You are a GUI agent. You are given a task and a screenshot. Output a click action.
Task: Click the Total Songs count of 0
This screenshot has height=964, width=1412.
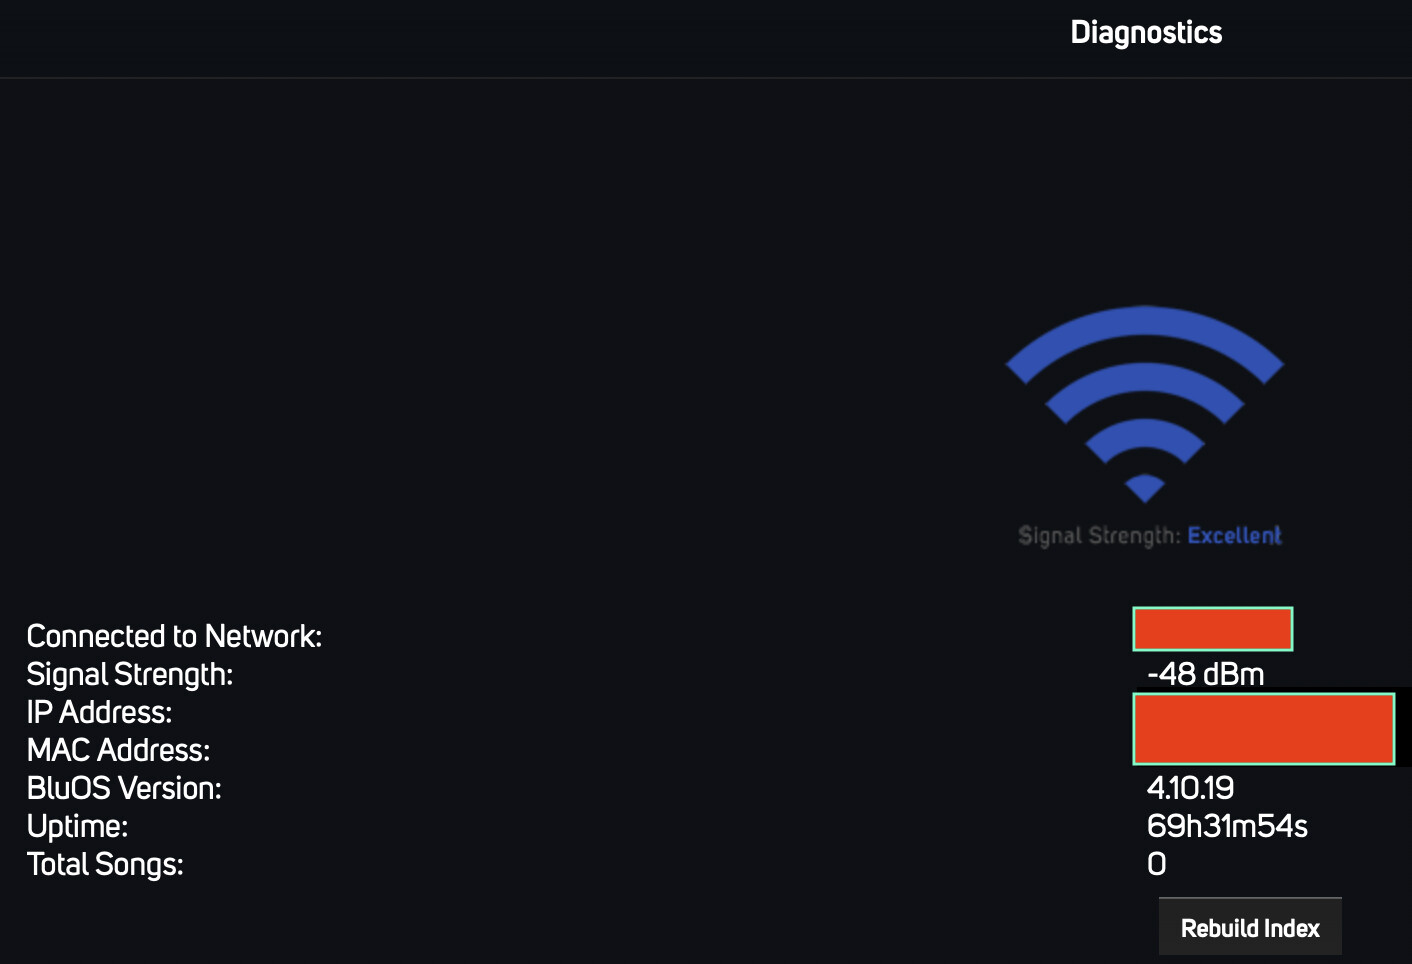(x=1156, y=864)
